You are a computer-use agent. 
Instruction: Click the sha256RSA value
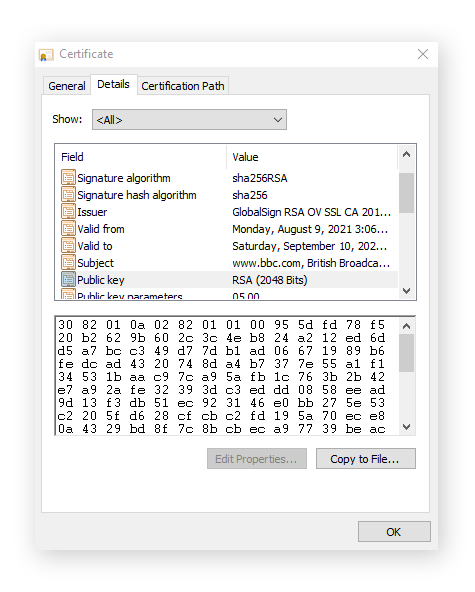[x=260, y=178]
